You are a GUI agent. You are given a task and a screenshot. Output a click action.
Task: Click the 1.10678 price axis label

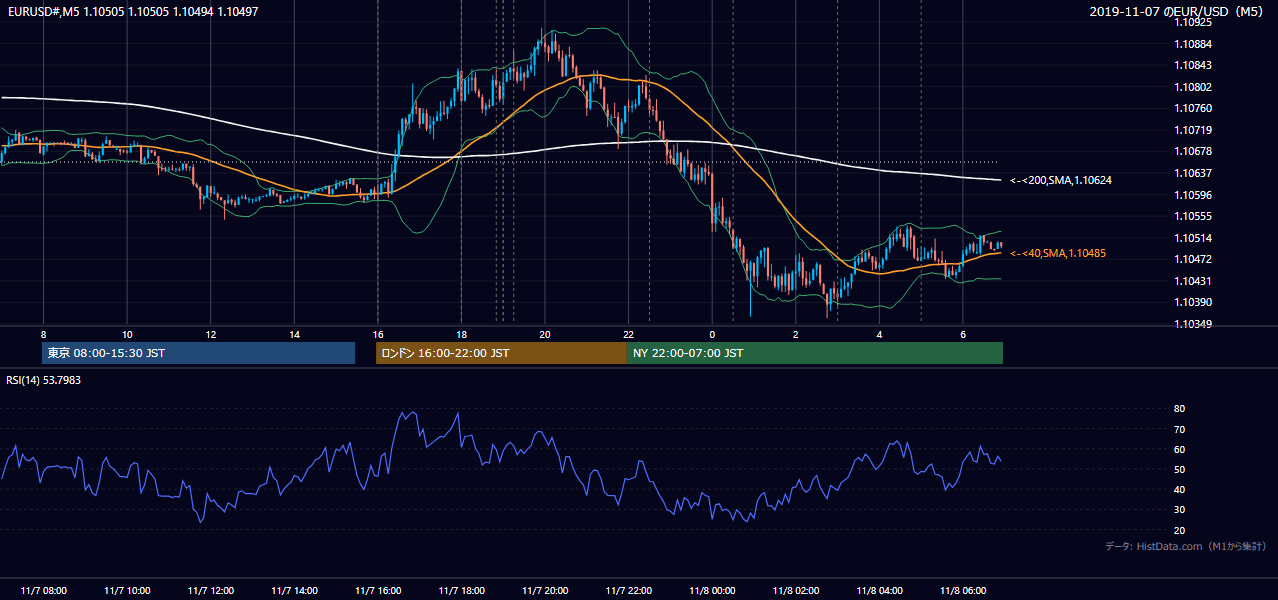pyautogui.click(x=1193, y=151)
